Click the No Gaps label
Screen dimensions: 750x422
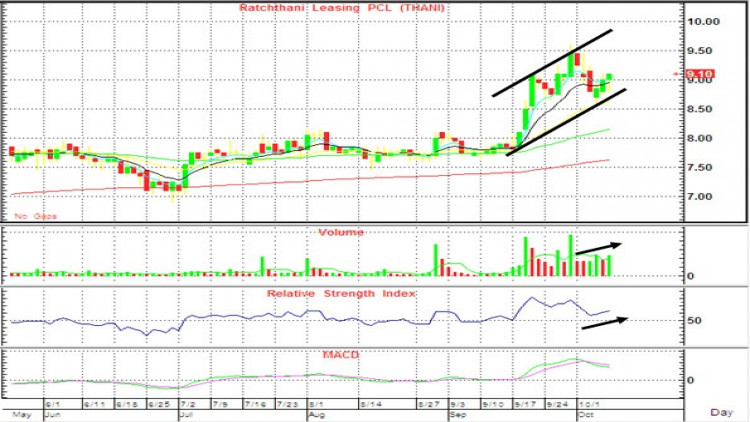pyautogui.click(x=35, y=216)
